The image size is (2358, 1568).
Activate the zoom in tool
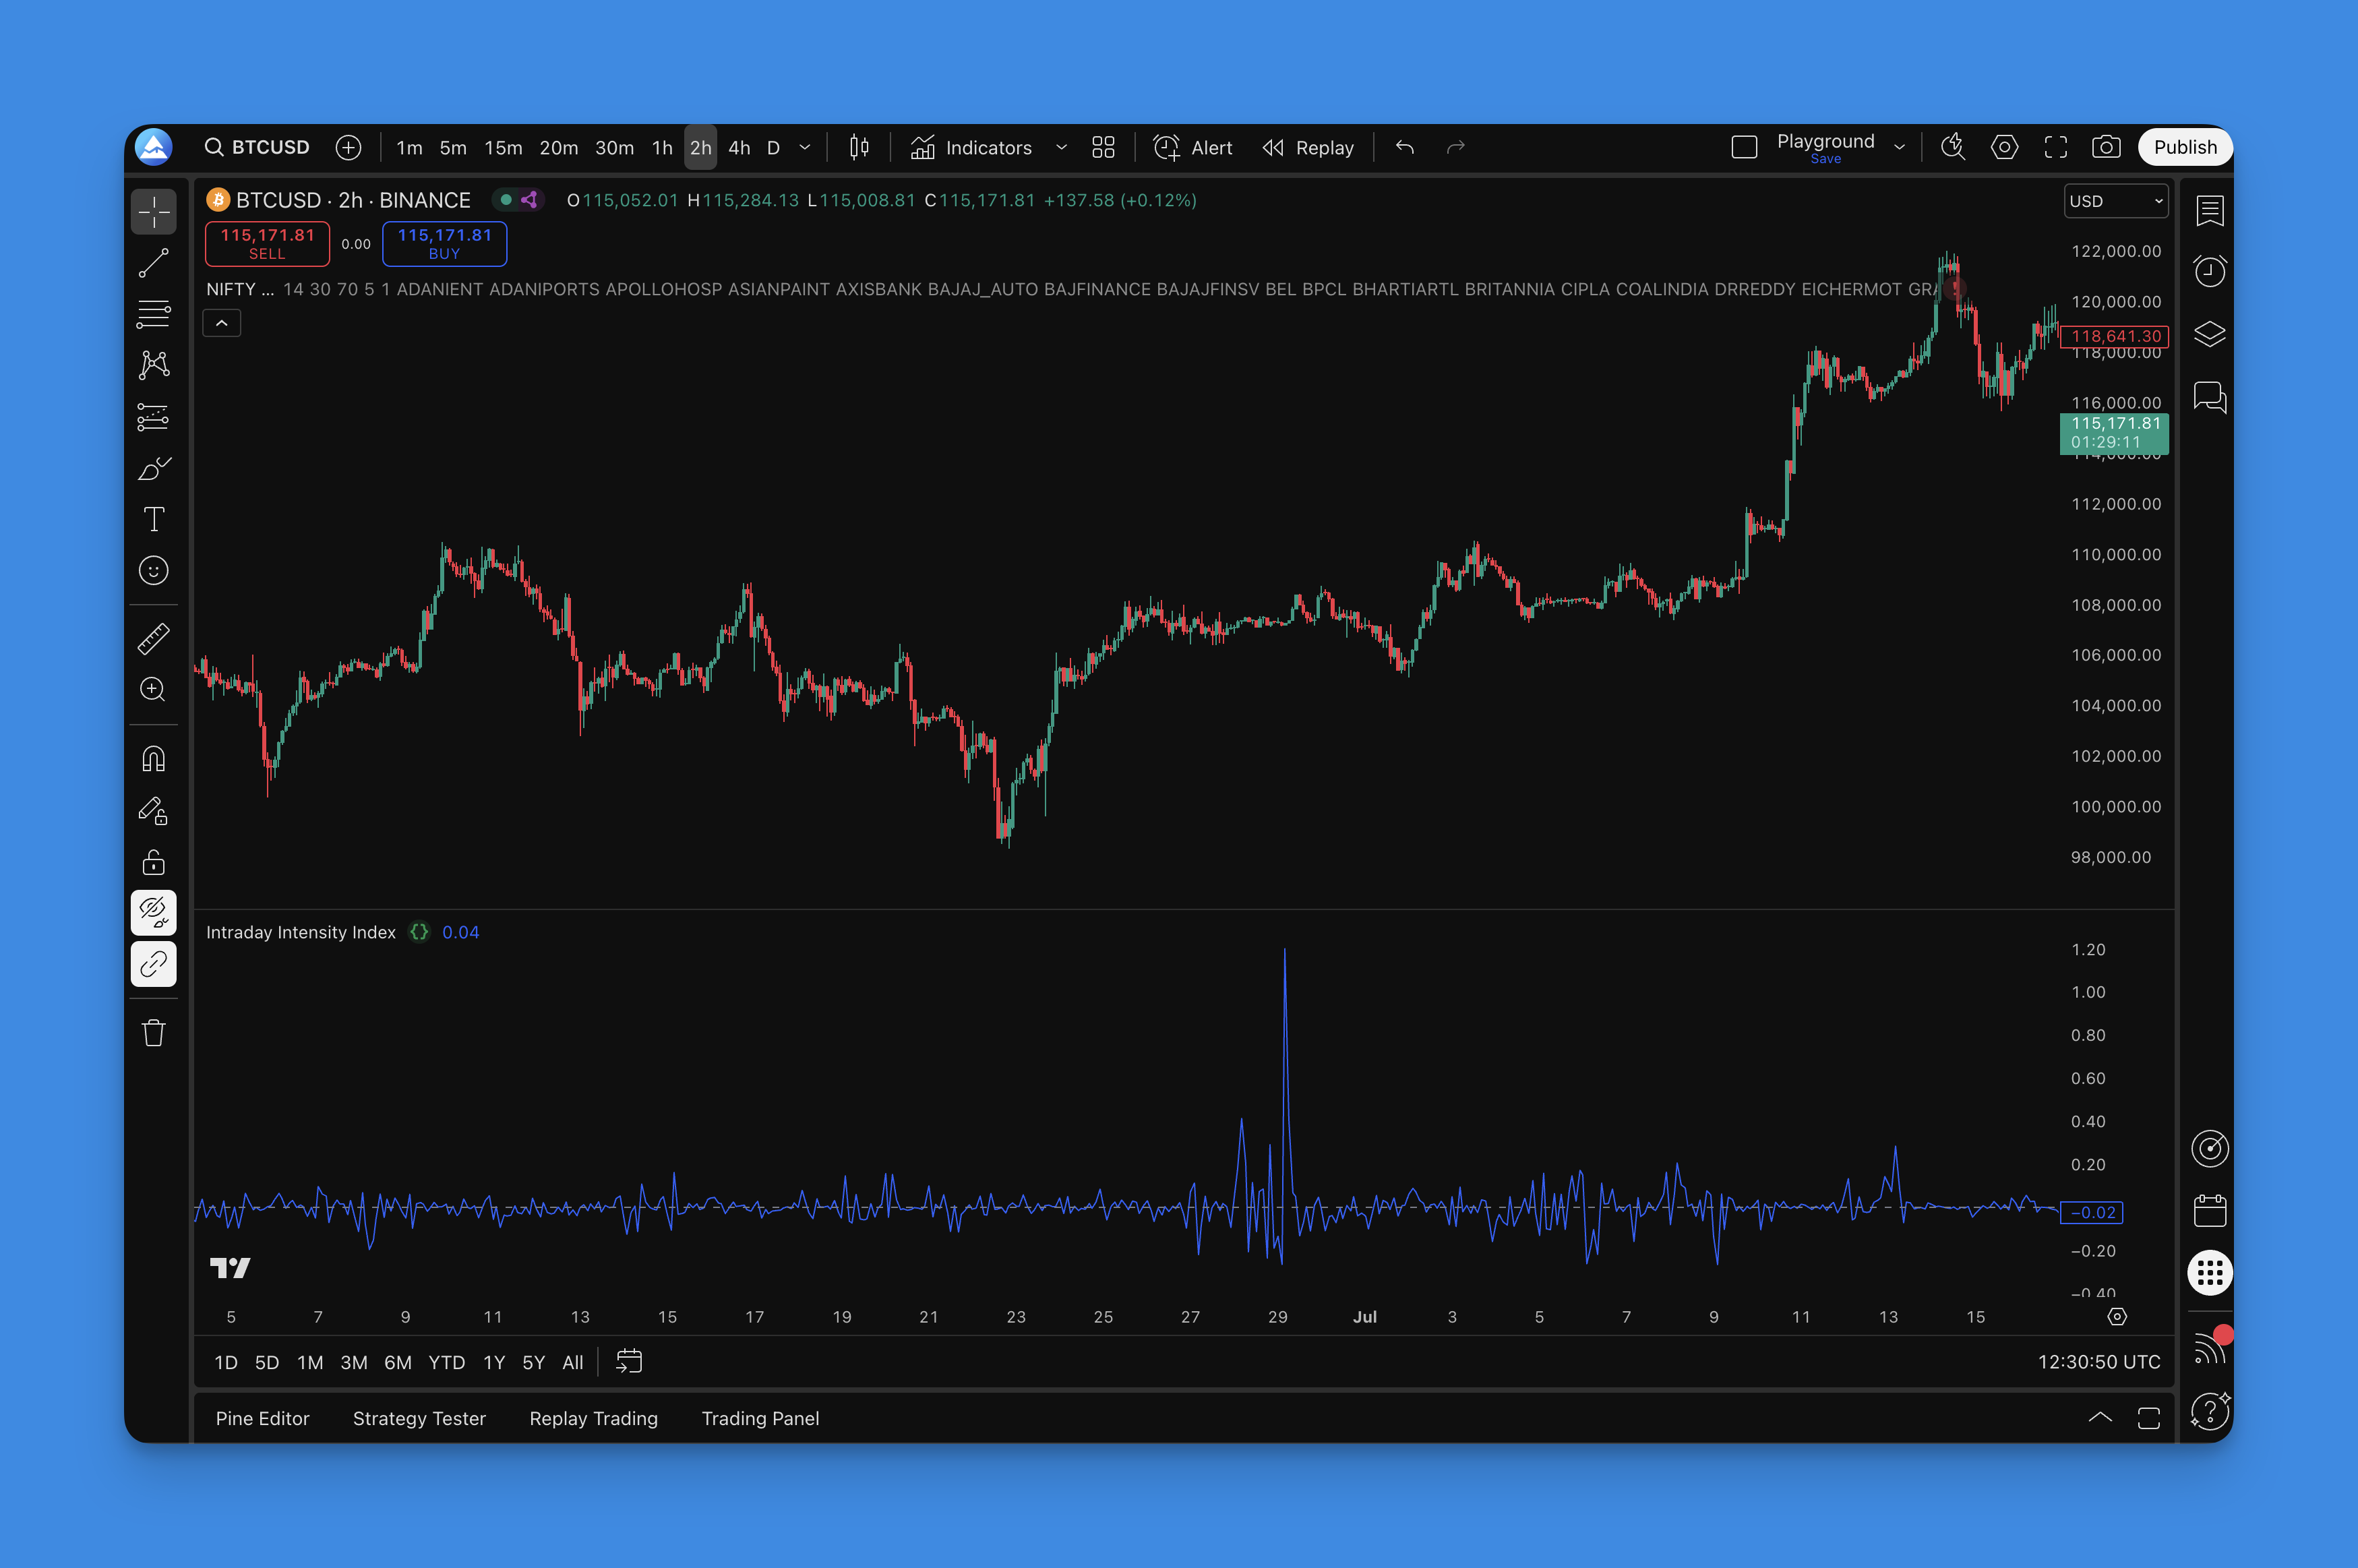pos(153,689)
